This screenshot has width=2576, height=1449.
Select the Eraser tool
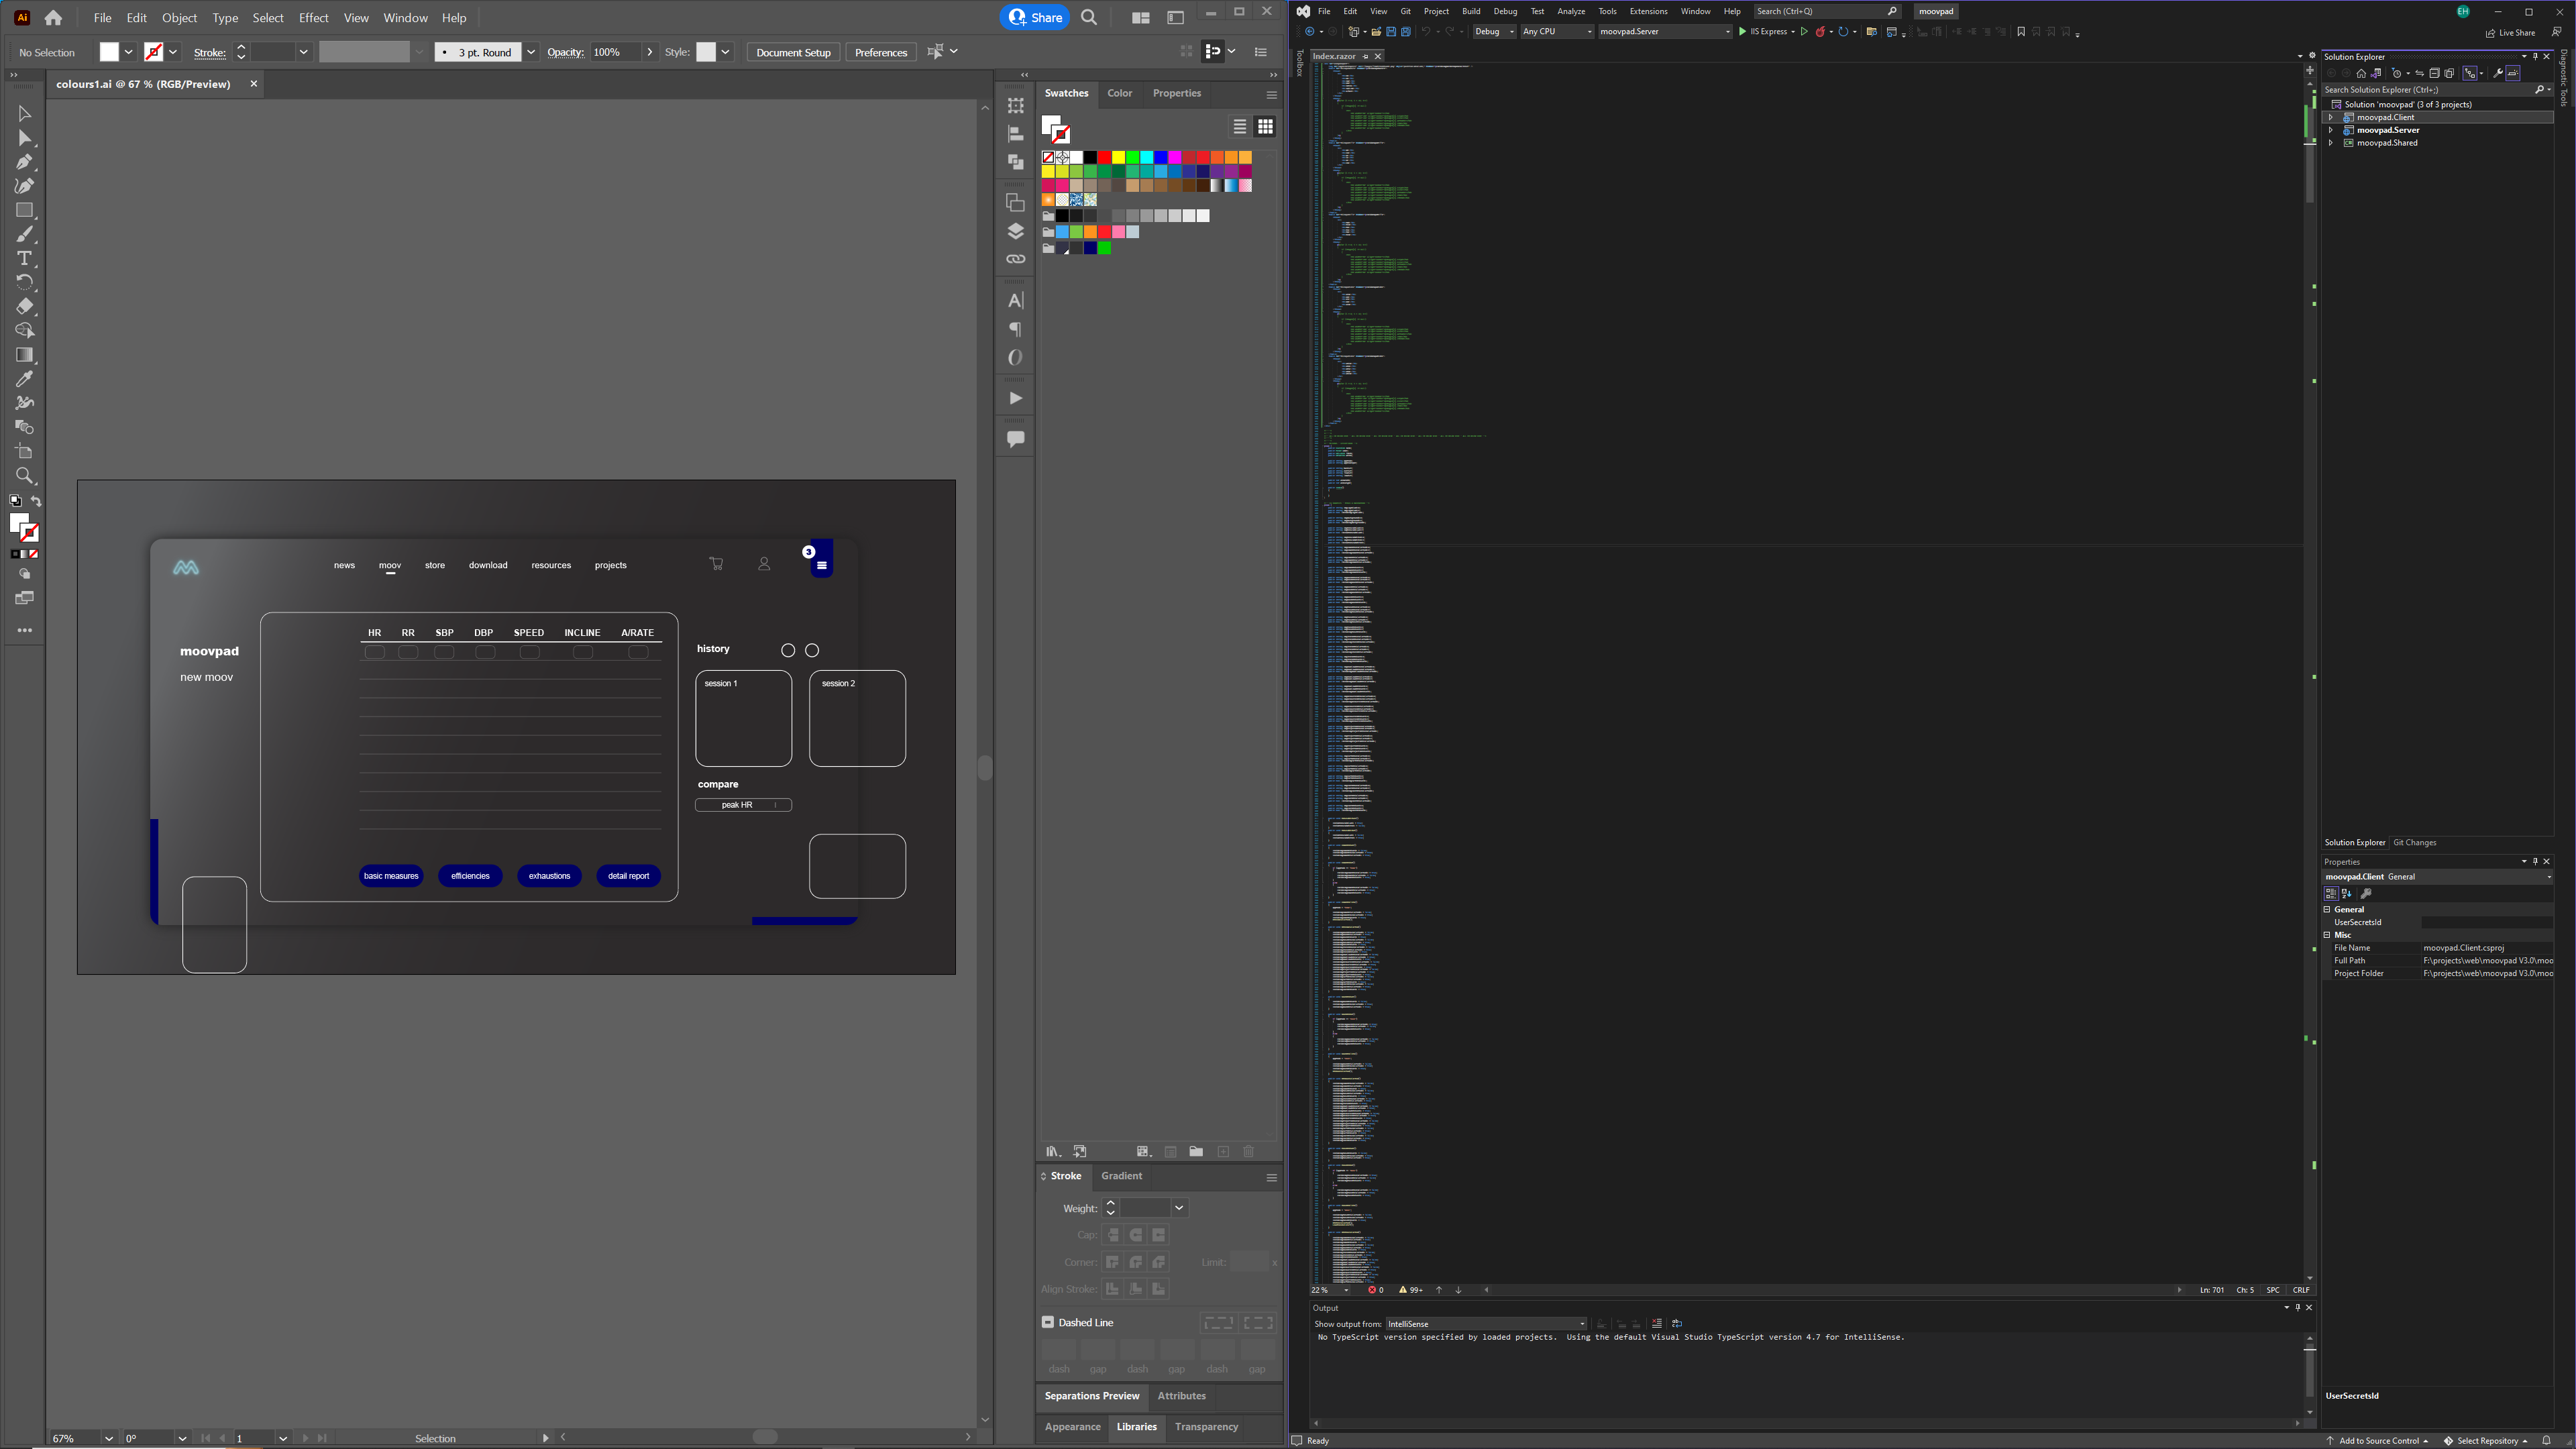coord(24,307)
